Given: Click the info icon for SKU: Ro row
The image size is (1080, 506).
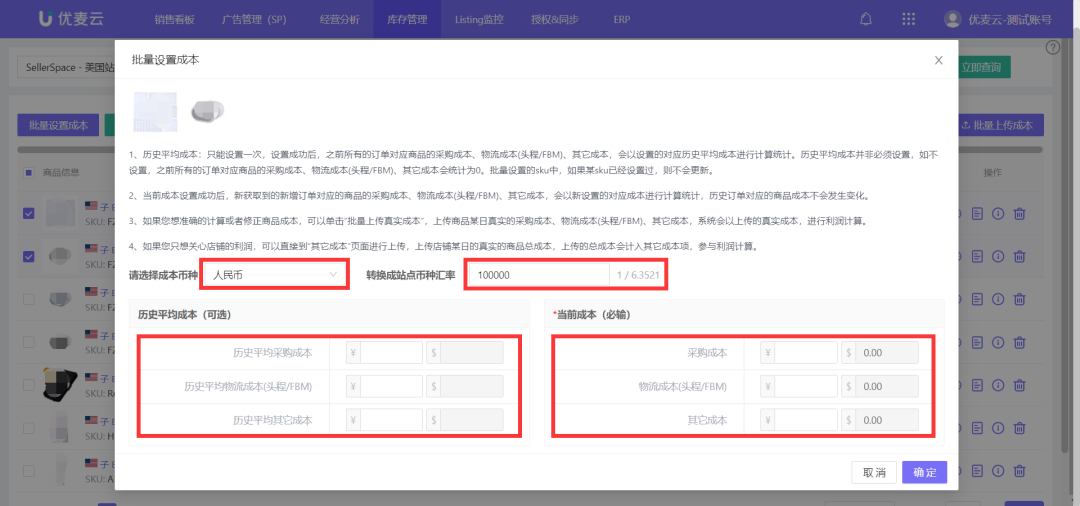Looking at the screenshot, I should tap(998, 385).
